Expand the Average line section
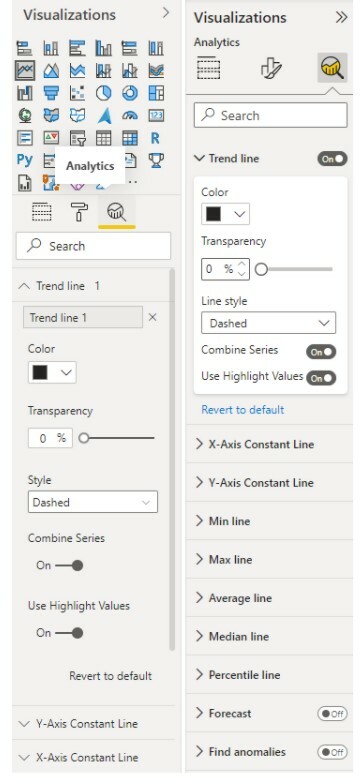Screen dimensions: 362x784 [x=269, y=598]
